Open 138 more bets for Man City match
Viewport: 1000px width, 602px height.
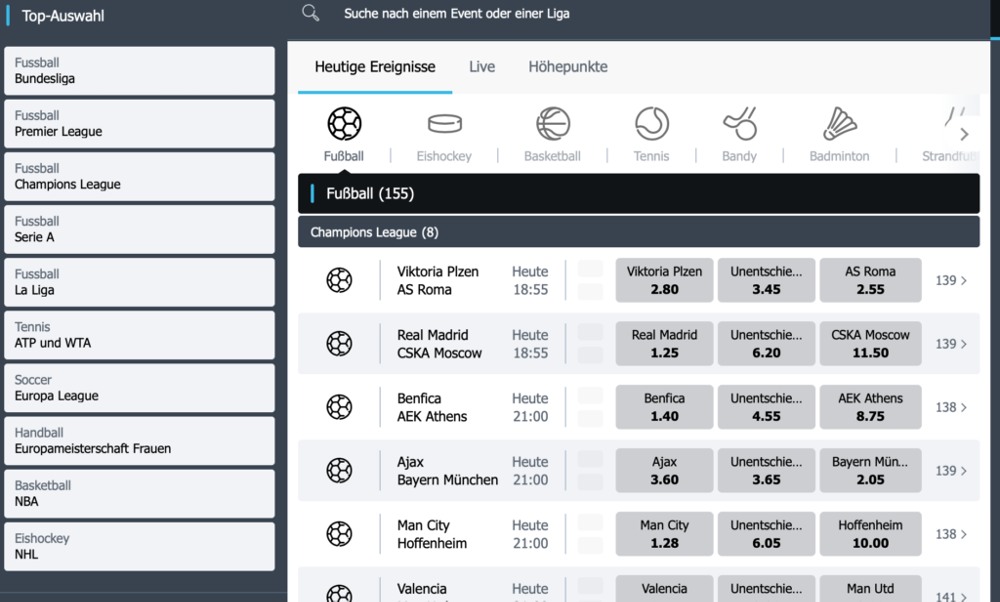coord(952,534)
